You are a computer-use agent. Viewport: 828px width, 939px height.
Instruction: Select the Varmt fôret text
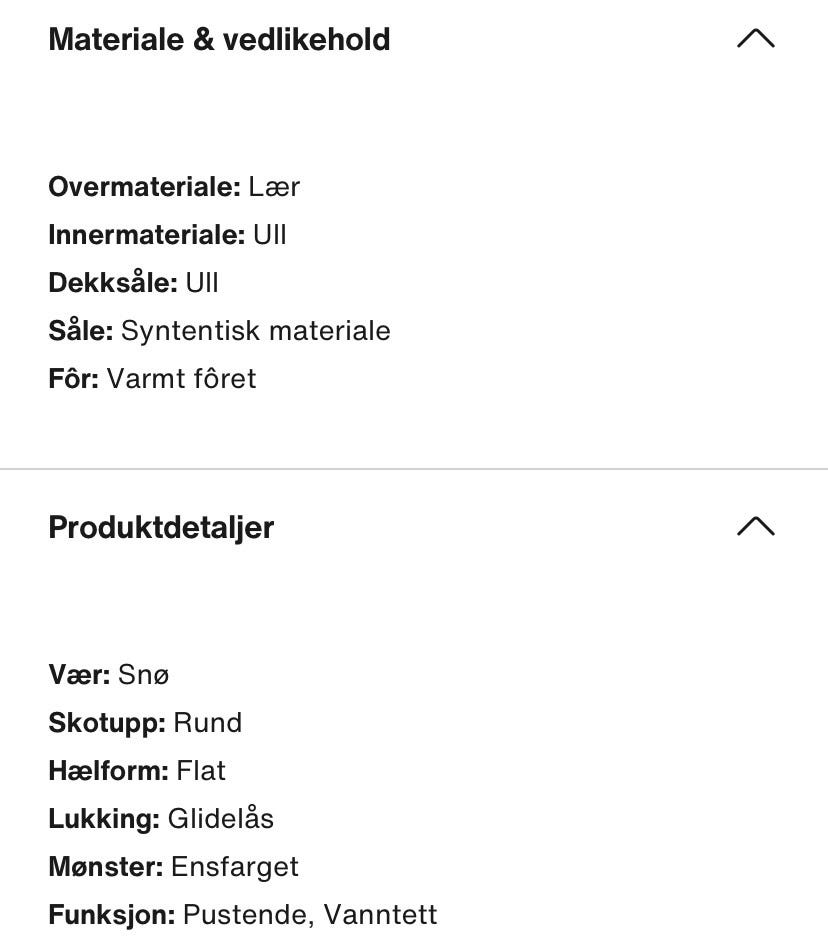(x=181, y=378)
